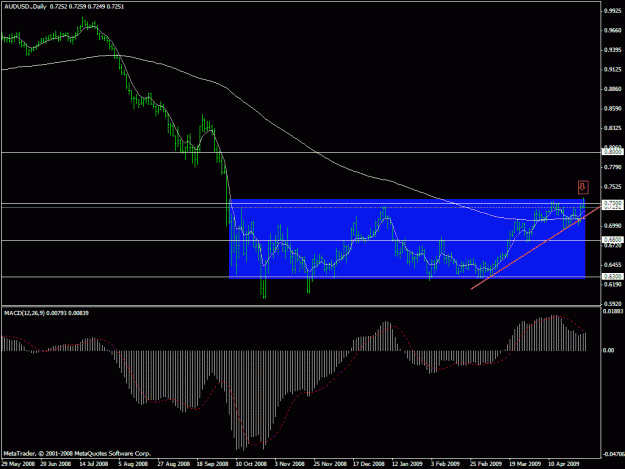Click the MACD 0.00 scale value
The height and width of the screenshot is (469, 625).
pos(609,350)
